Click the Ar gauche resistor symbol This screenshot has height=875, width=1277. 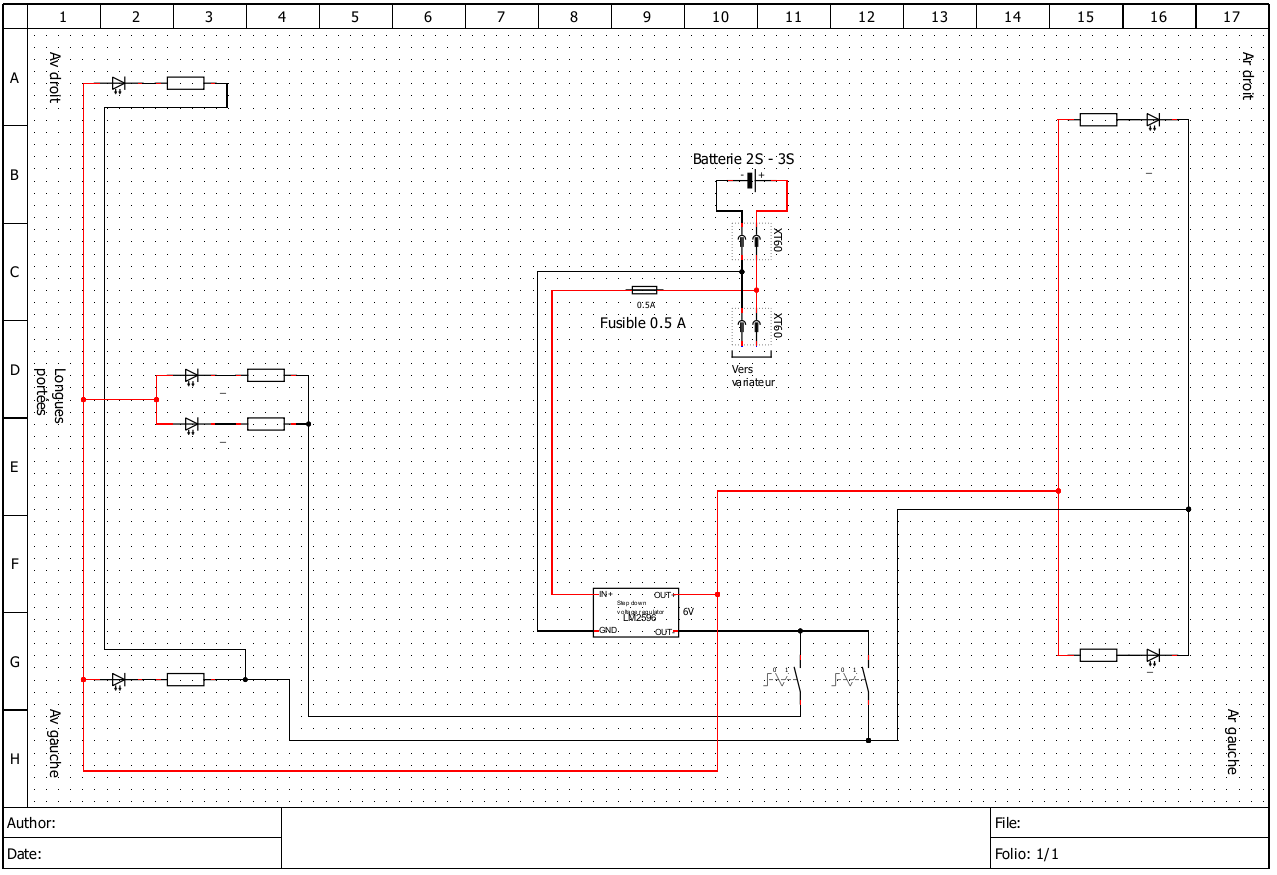[1099, 656]
